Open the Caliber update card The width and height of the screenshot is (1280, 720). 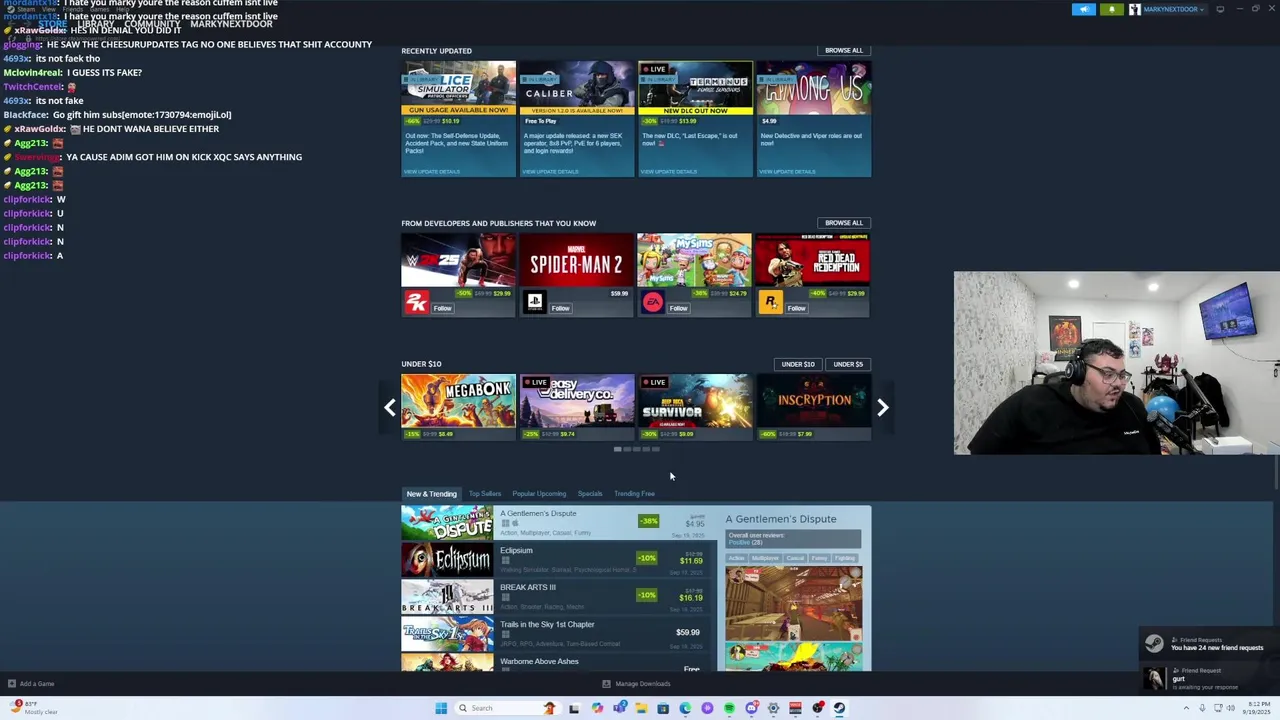[576, 119]
